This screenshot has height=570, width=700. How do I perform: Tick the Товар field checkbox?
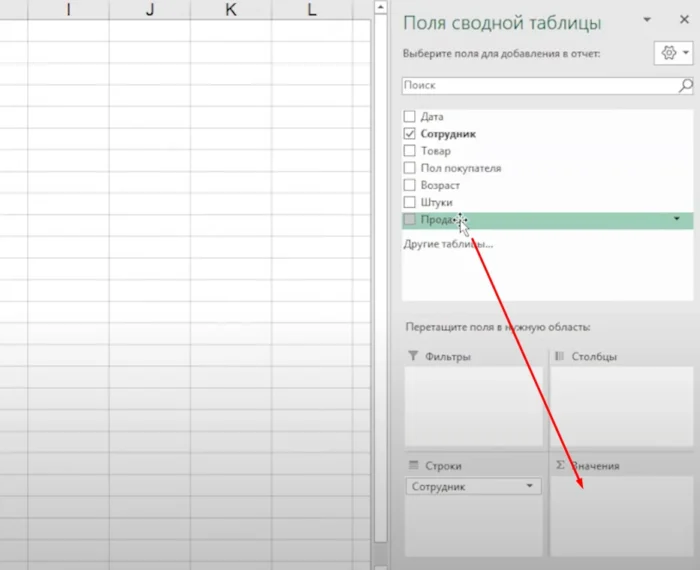(409, 151)
